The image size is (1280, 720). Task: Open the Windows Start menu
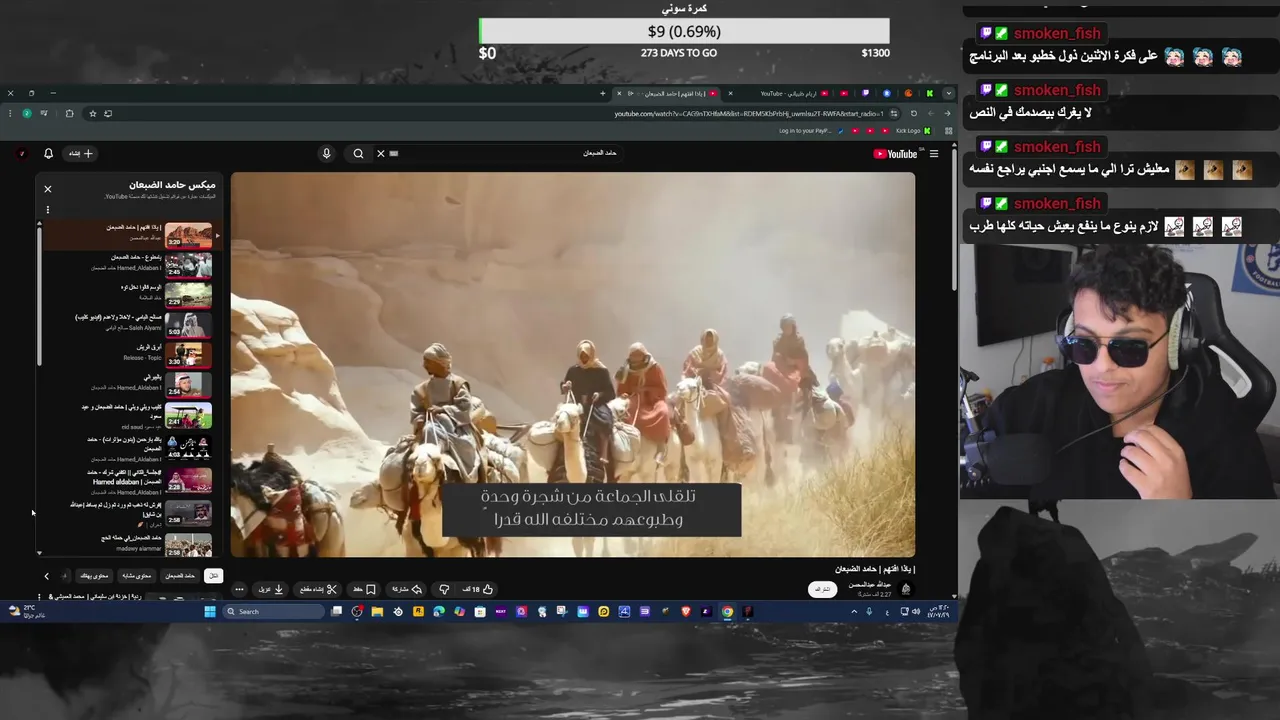click(x=210, y=612)
